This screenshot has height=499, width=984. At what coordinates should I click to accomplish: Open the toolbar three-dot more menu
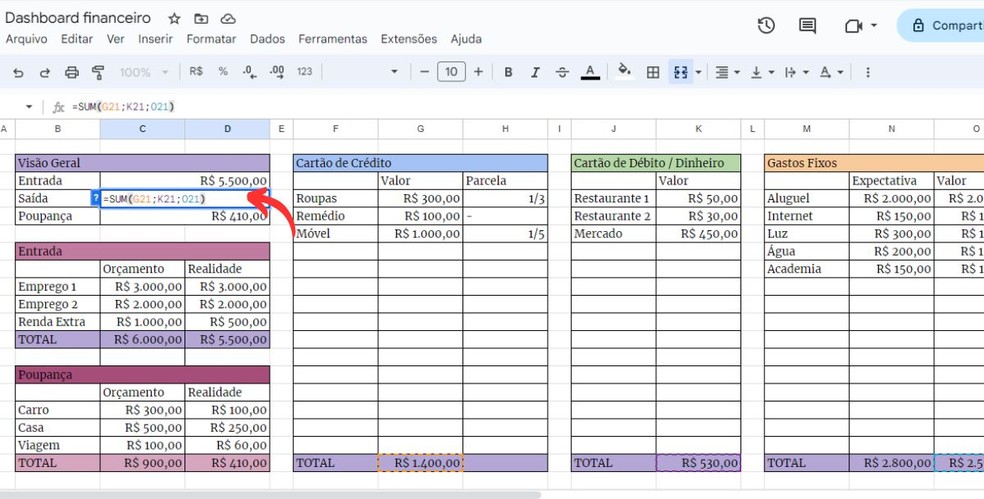click(868, 72)
